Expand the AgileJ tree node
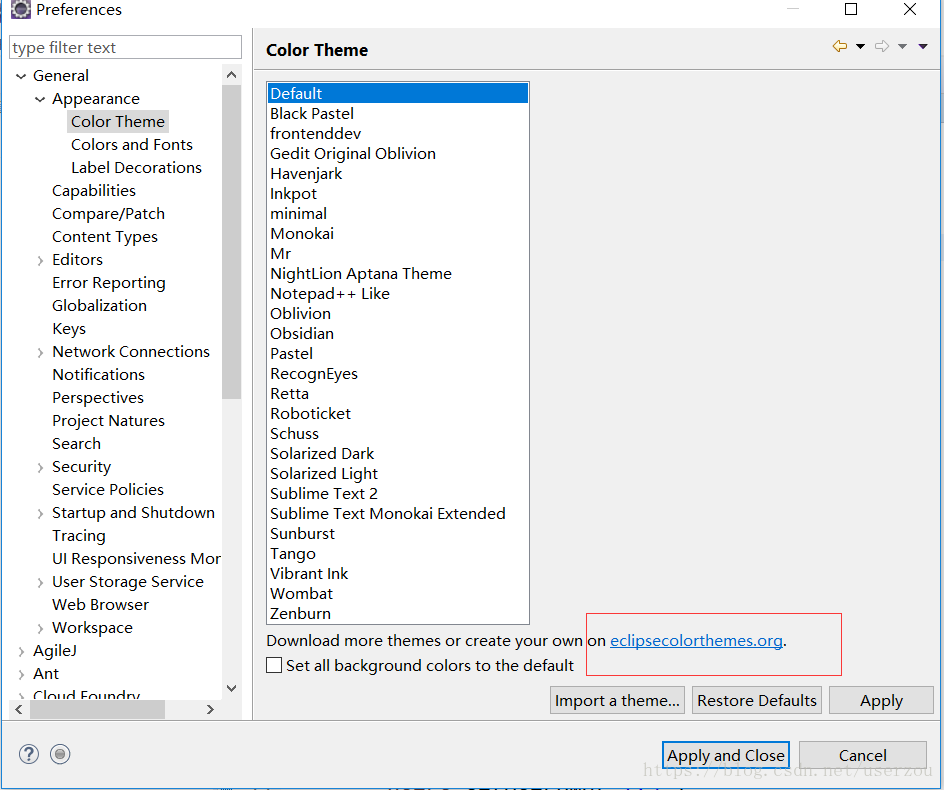Viewport: 944px width, 790px height. pyautogui.click(x=21, y=651)
